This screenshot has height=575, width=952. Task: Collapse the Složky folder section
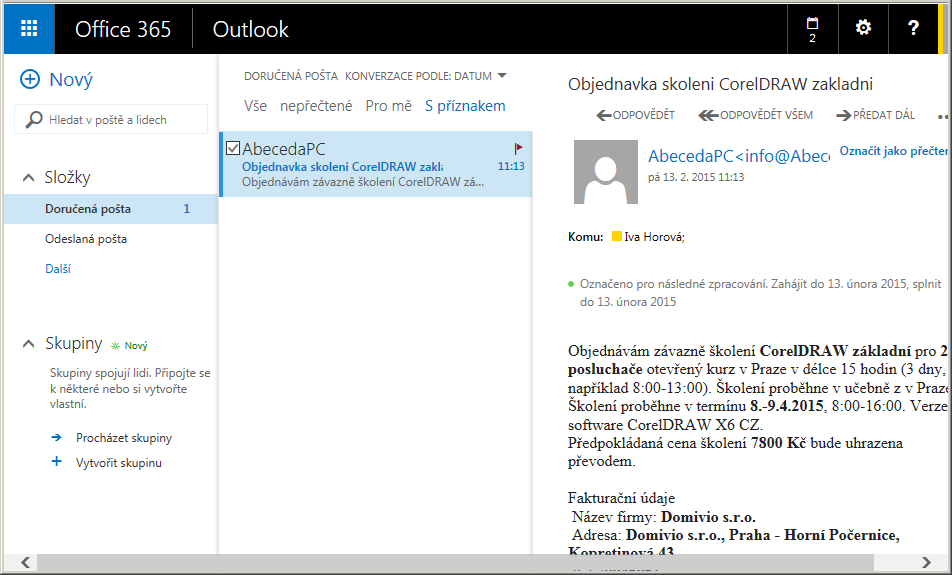click(x=28, y=178)
